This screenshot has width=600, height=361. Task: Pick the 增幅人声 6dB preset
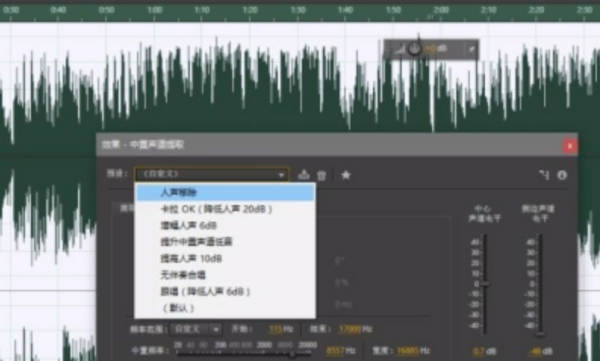tap(225, 225)
